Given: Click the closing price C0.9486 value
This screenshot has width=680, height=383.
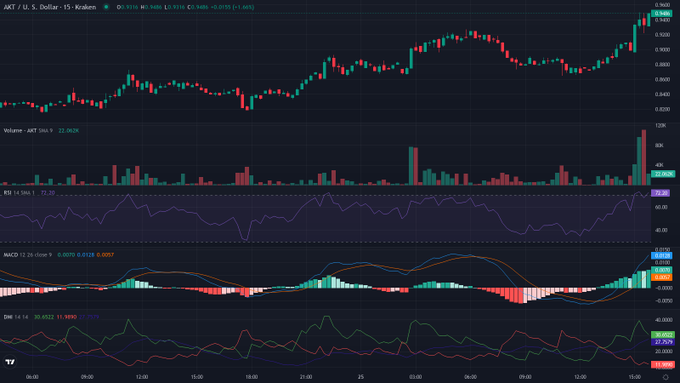Looking at the screenshot, I should point(197,7).
